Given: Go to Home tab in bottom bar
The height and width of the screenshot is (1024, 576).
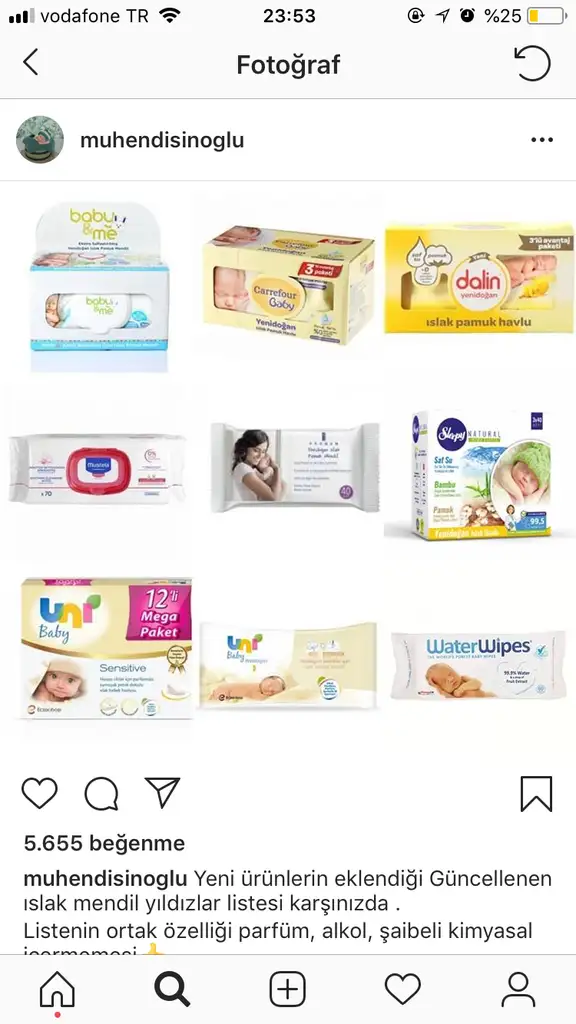Looking at the screenshot, I should pyautogui.click(x=57, y=989).
